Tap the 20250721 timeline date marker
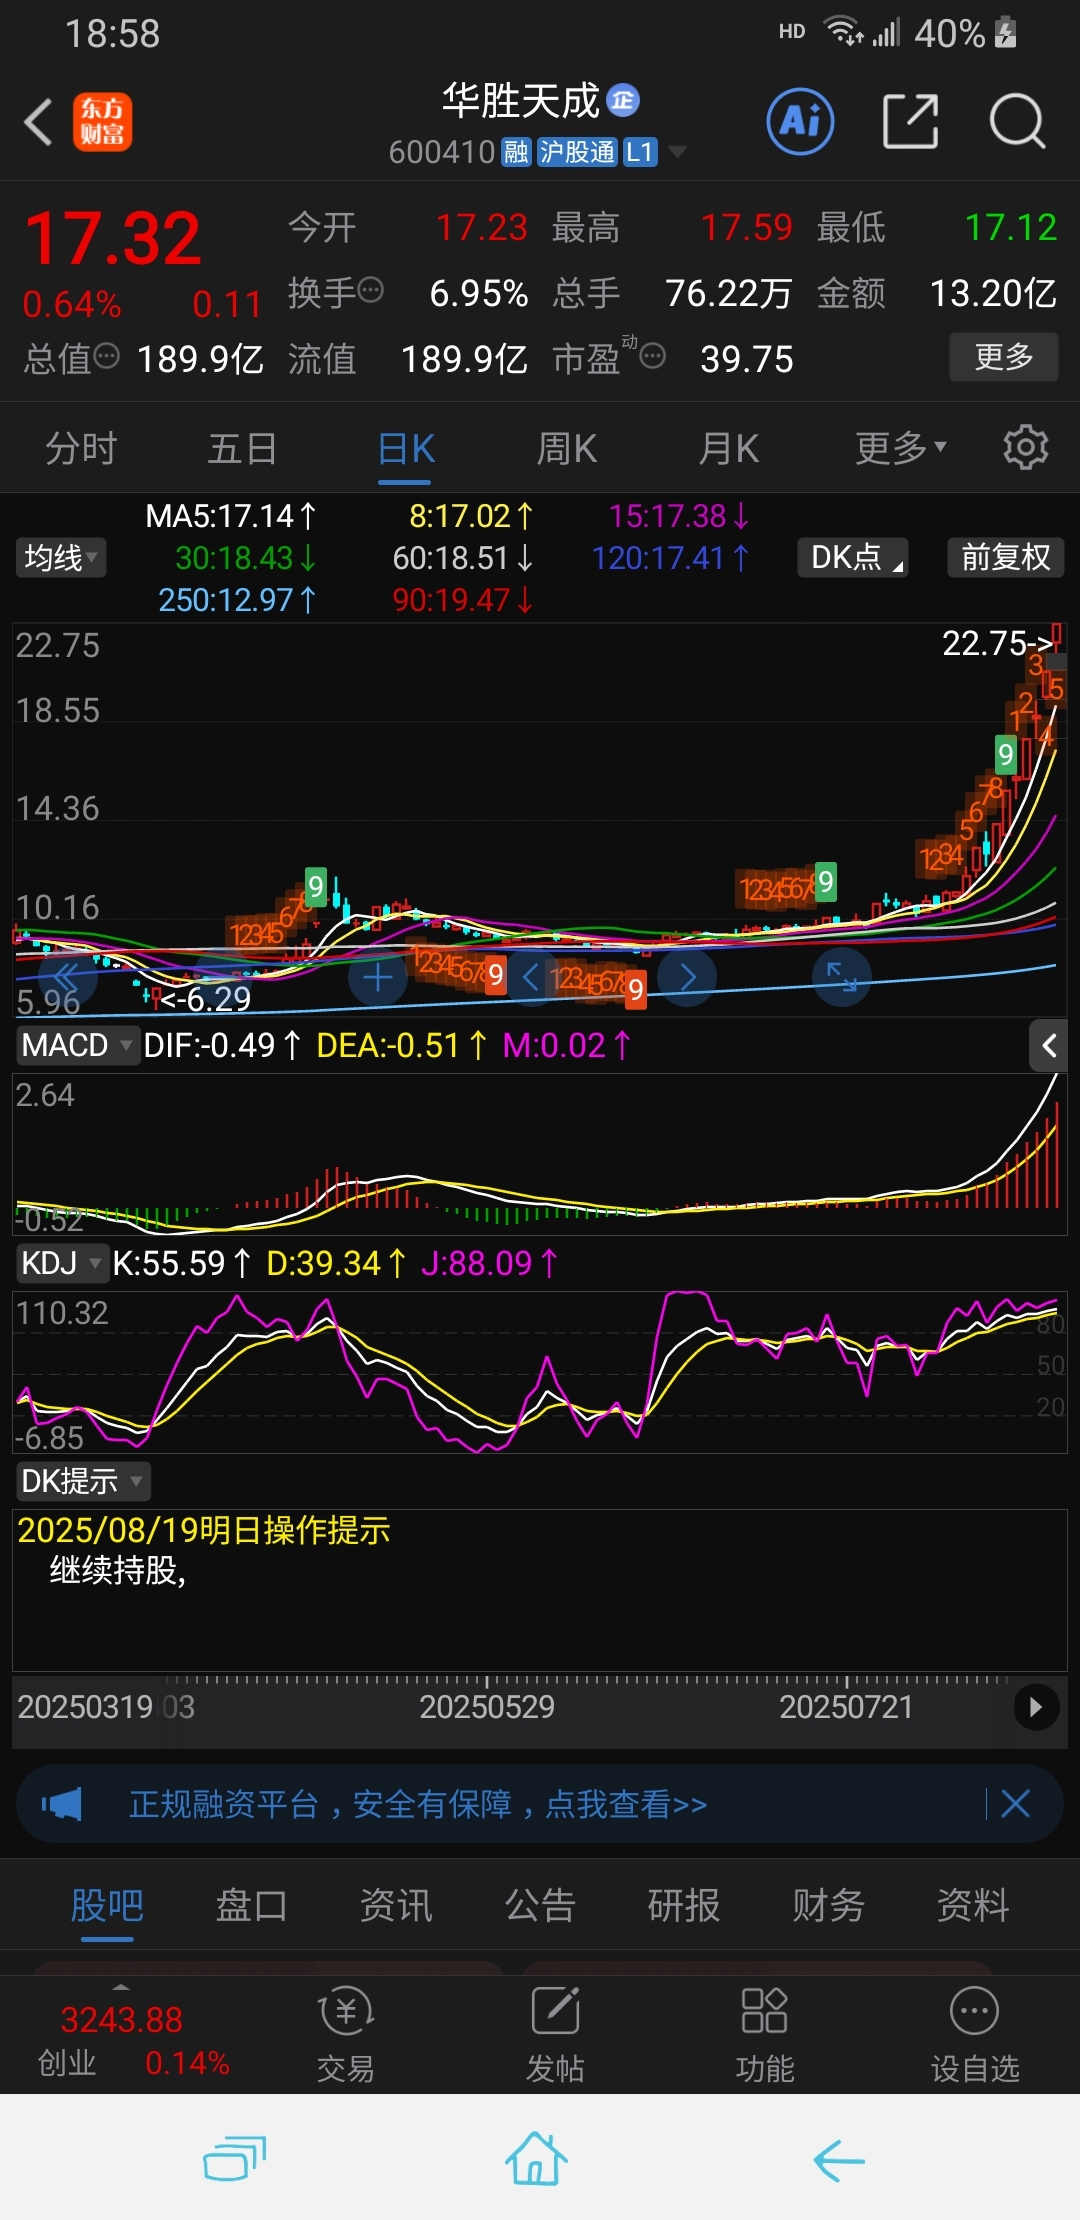1080x2220 pixels. point(846,1706)
